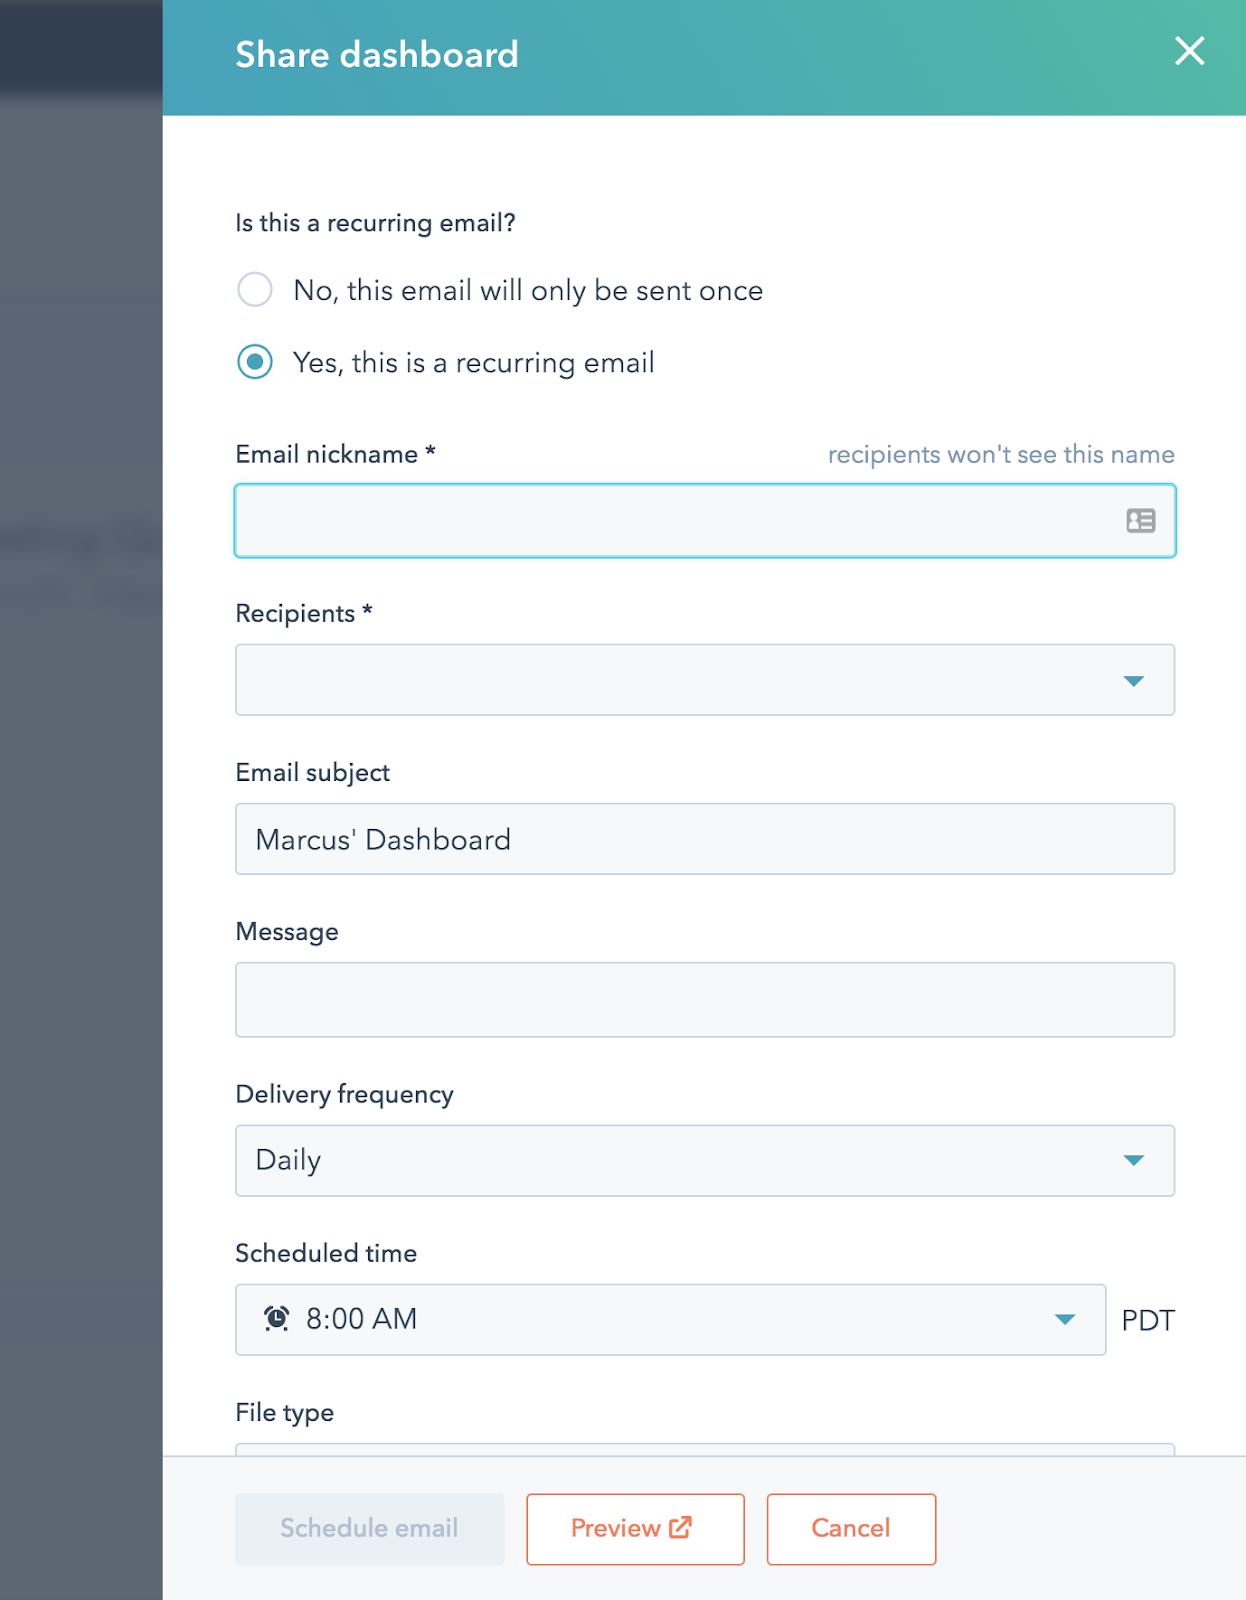Viewport: 1246px width, 1600px height.
Task: Select "No, this email will only be sent once"
Action: [x=255, y=290]
